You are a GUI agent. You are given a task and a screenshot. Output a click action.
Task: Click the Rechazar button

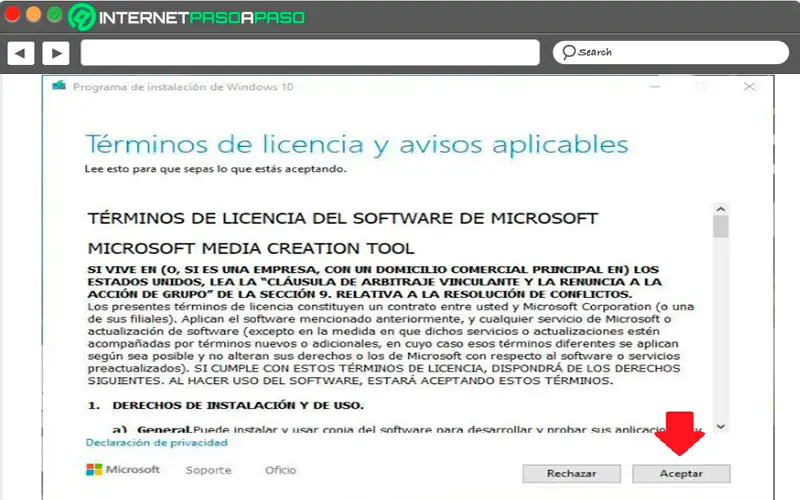[571, 473]
